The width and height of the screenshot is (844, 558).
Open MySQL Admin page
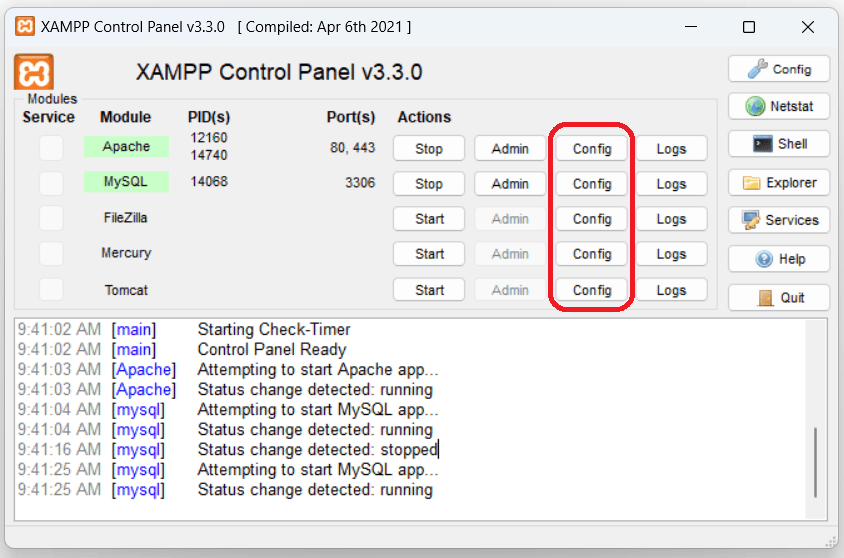510,183
